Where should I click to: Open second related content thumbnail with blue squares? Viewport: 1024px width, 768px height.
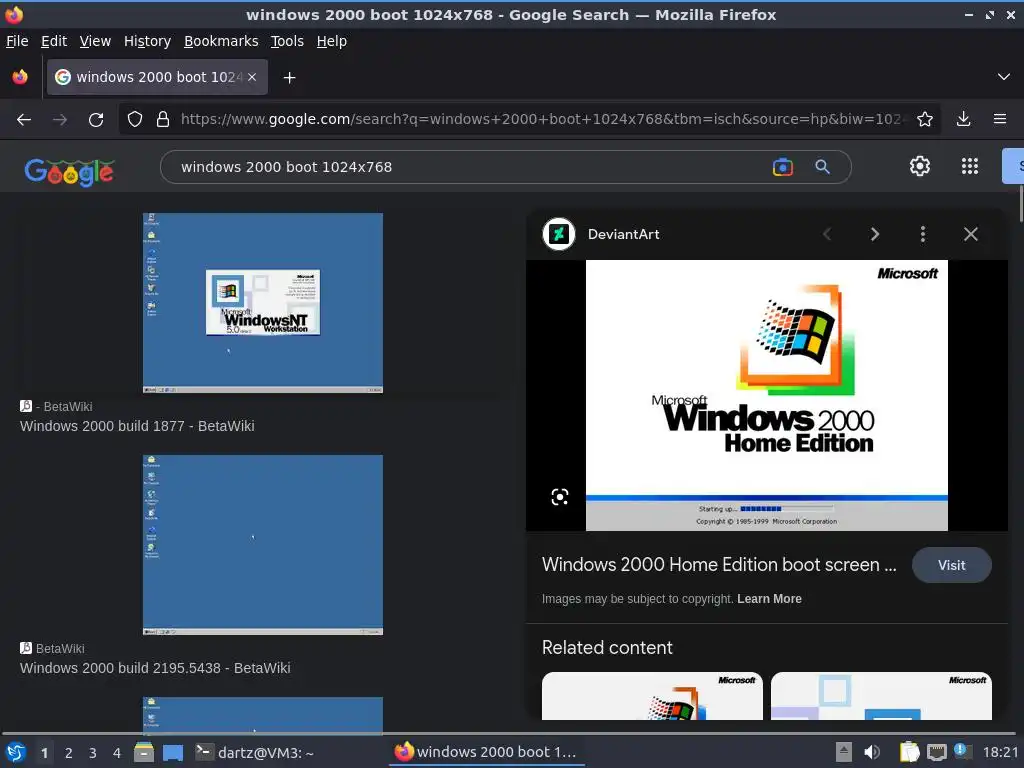tap(881, 696)
